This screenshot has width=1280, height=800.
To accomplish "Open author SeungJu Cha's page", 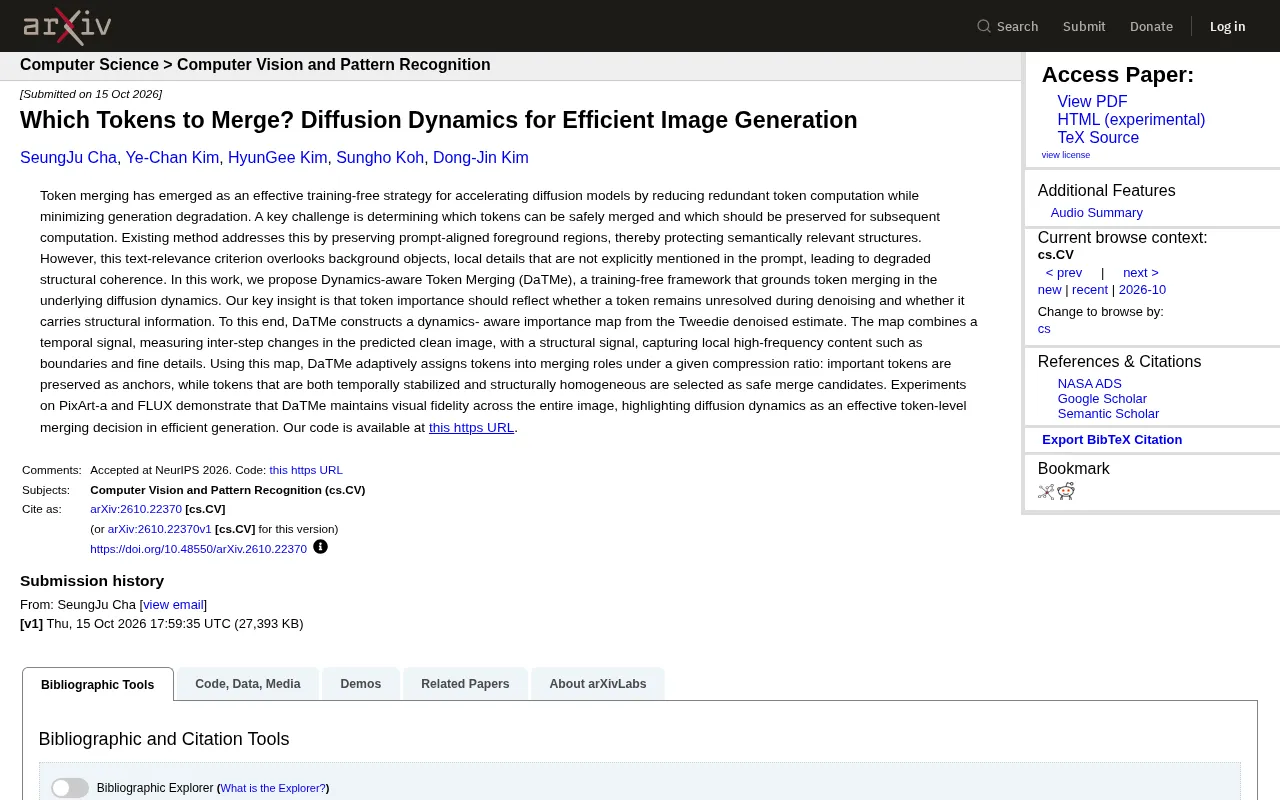I will coord(68,158).
